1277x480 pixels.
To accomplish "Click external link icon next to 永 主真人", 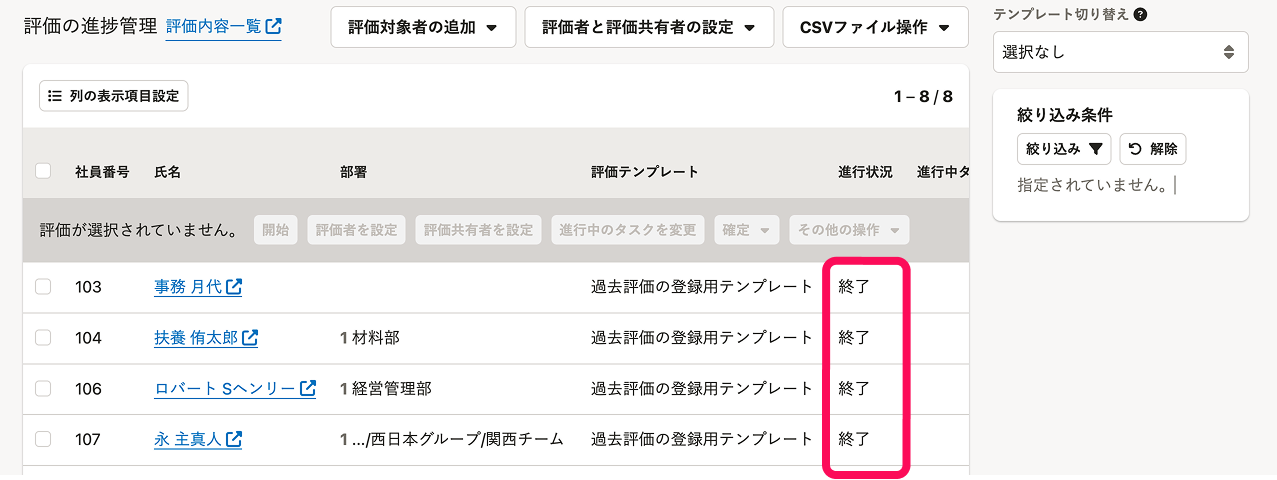I will tap(234, 439).
